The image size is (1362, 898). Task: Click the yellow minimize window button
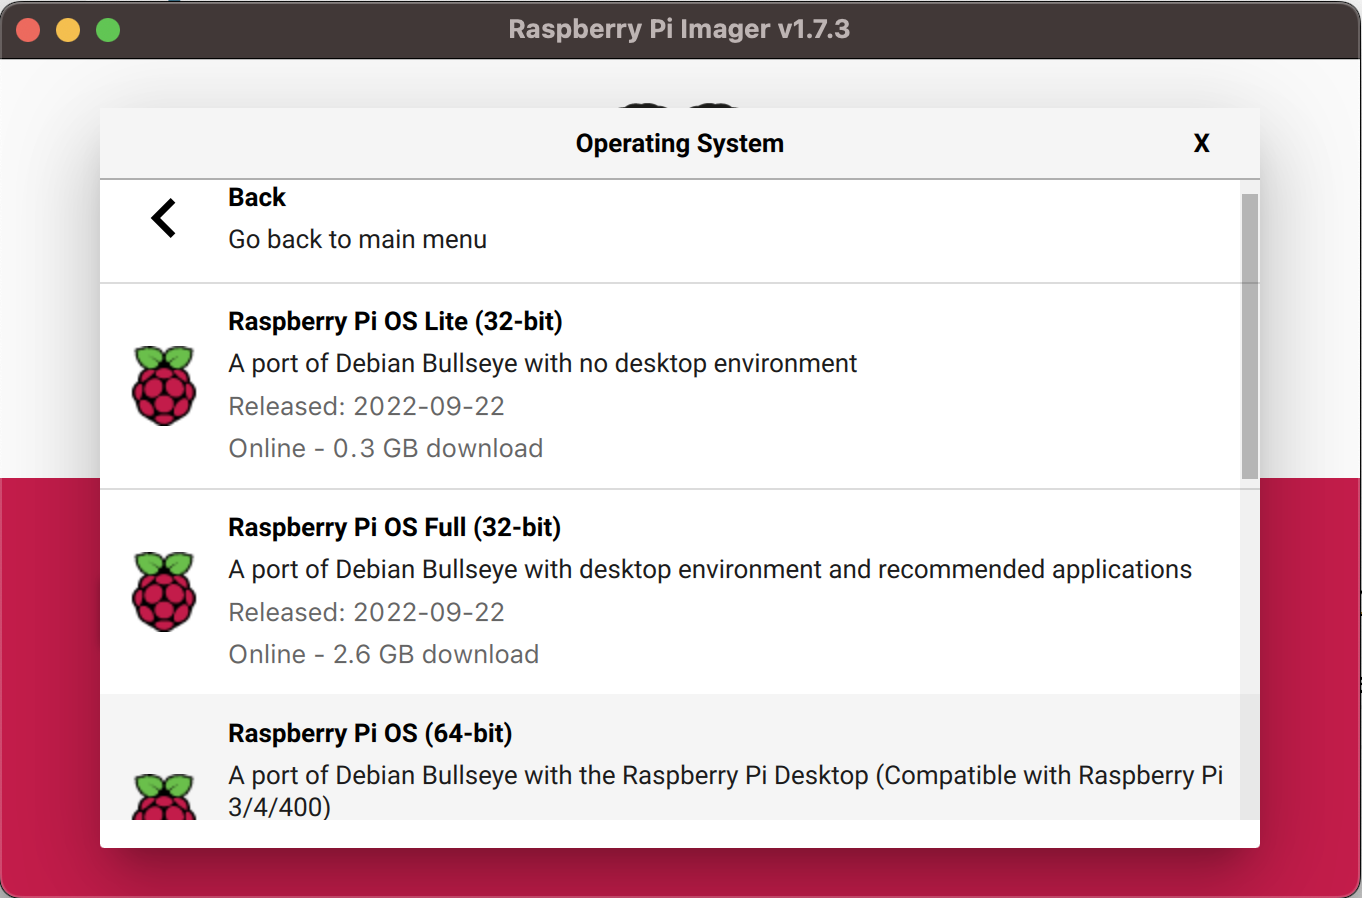pos(68,30)
